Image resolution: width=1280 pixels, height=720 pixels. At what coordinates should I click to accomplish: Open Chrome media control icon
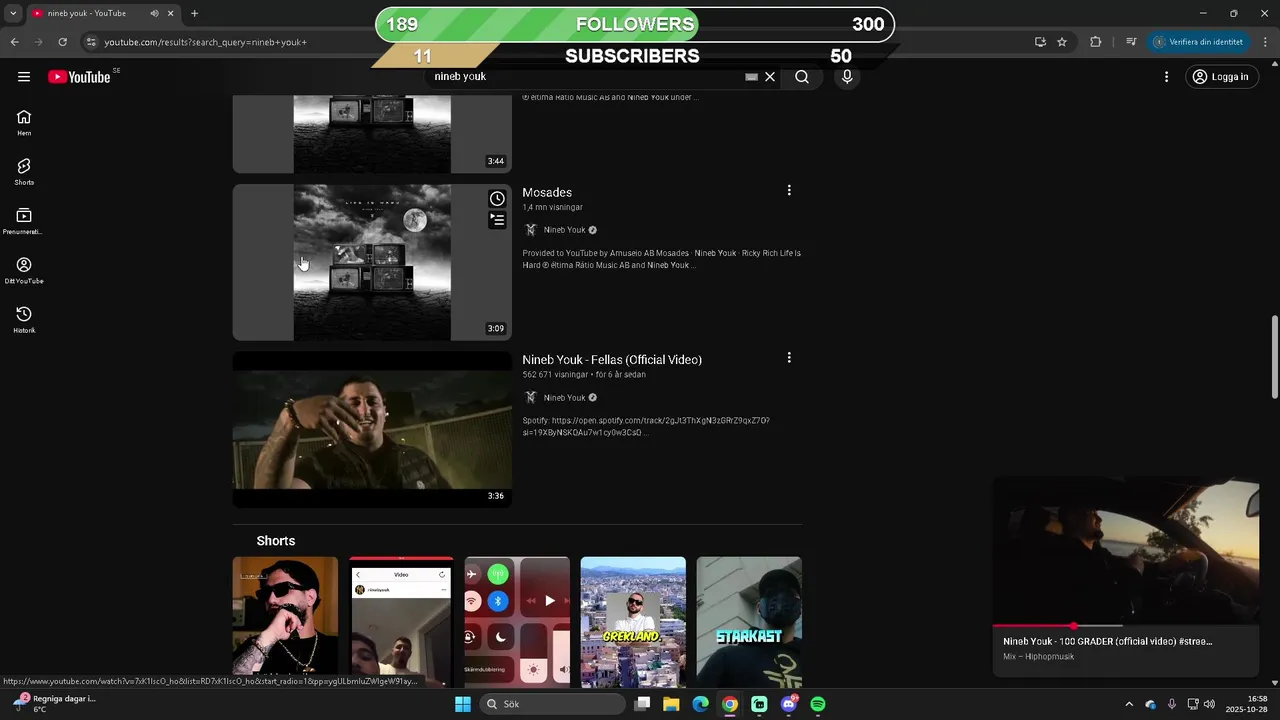click(1131, 42)
